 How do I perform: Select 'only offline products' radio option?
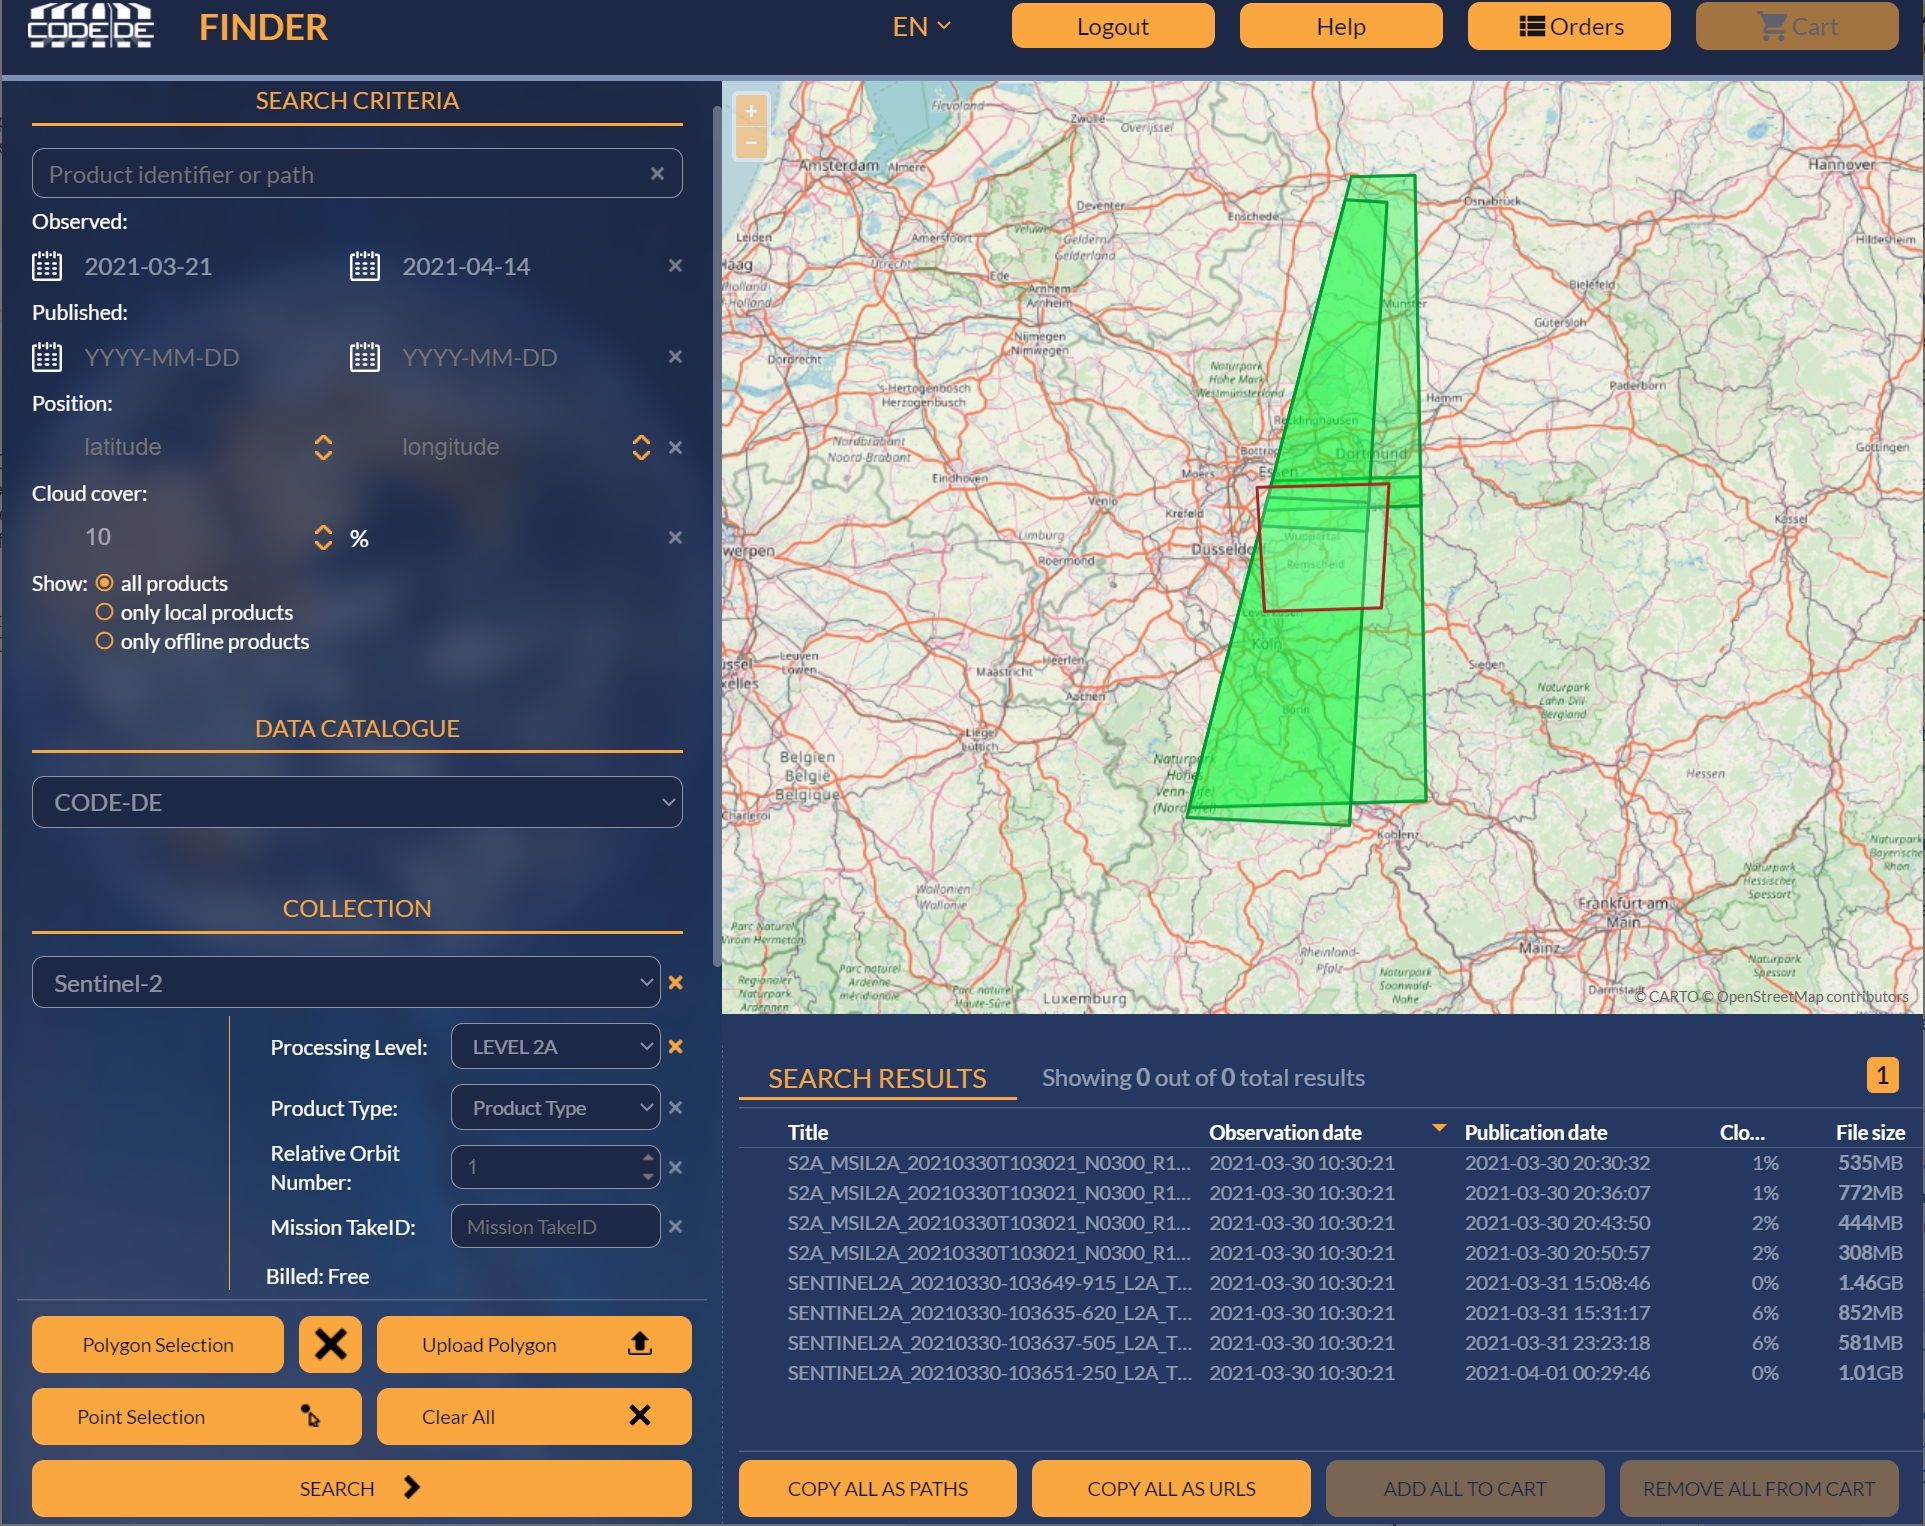tap(104, 641)
